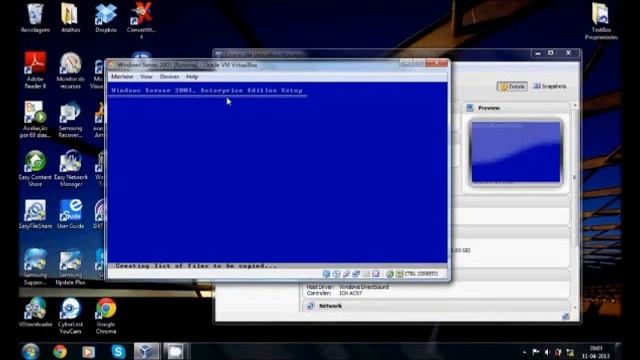640x360 pixels.
Task: Click the VM preview thumbnail in VirtualBox Manager
Action: point(516,153)
